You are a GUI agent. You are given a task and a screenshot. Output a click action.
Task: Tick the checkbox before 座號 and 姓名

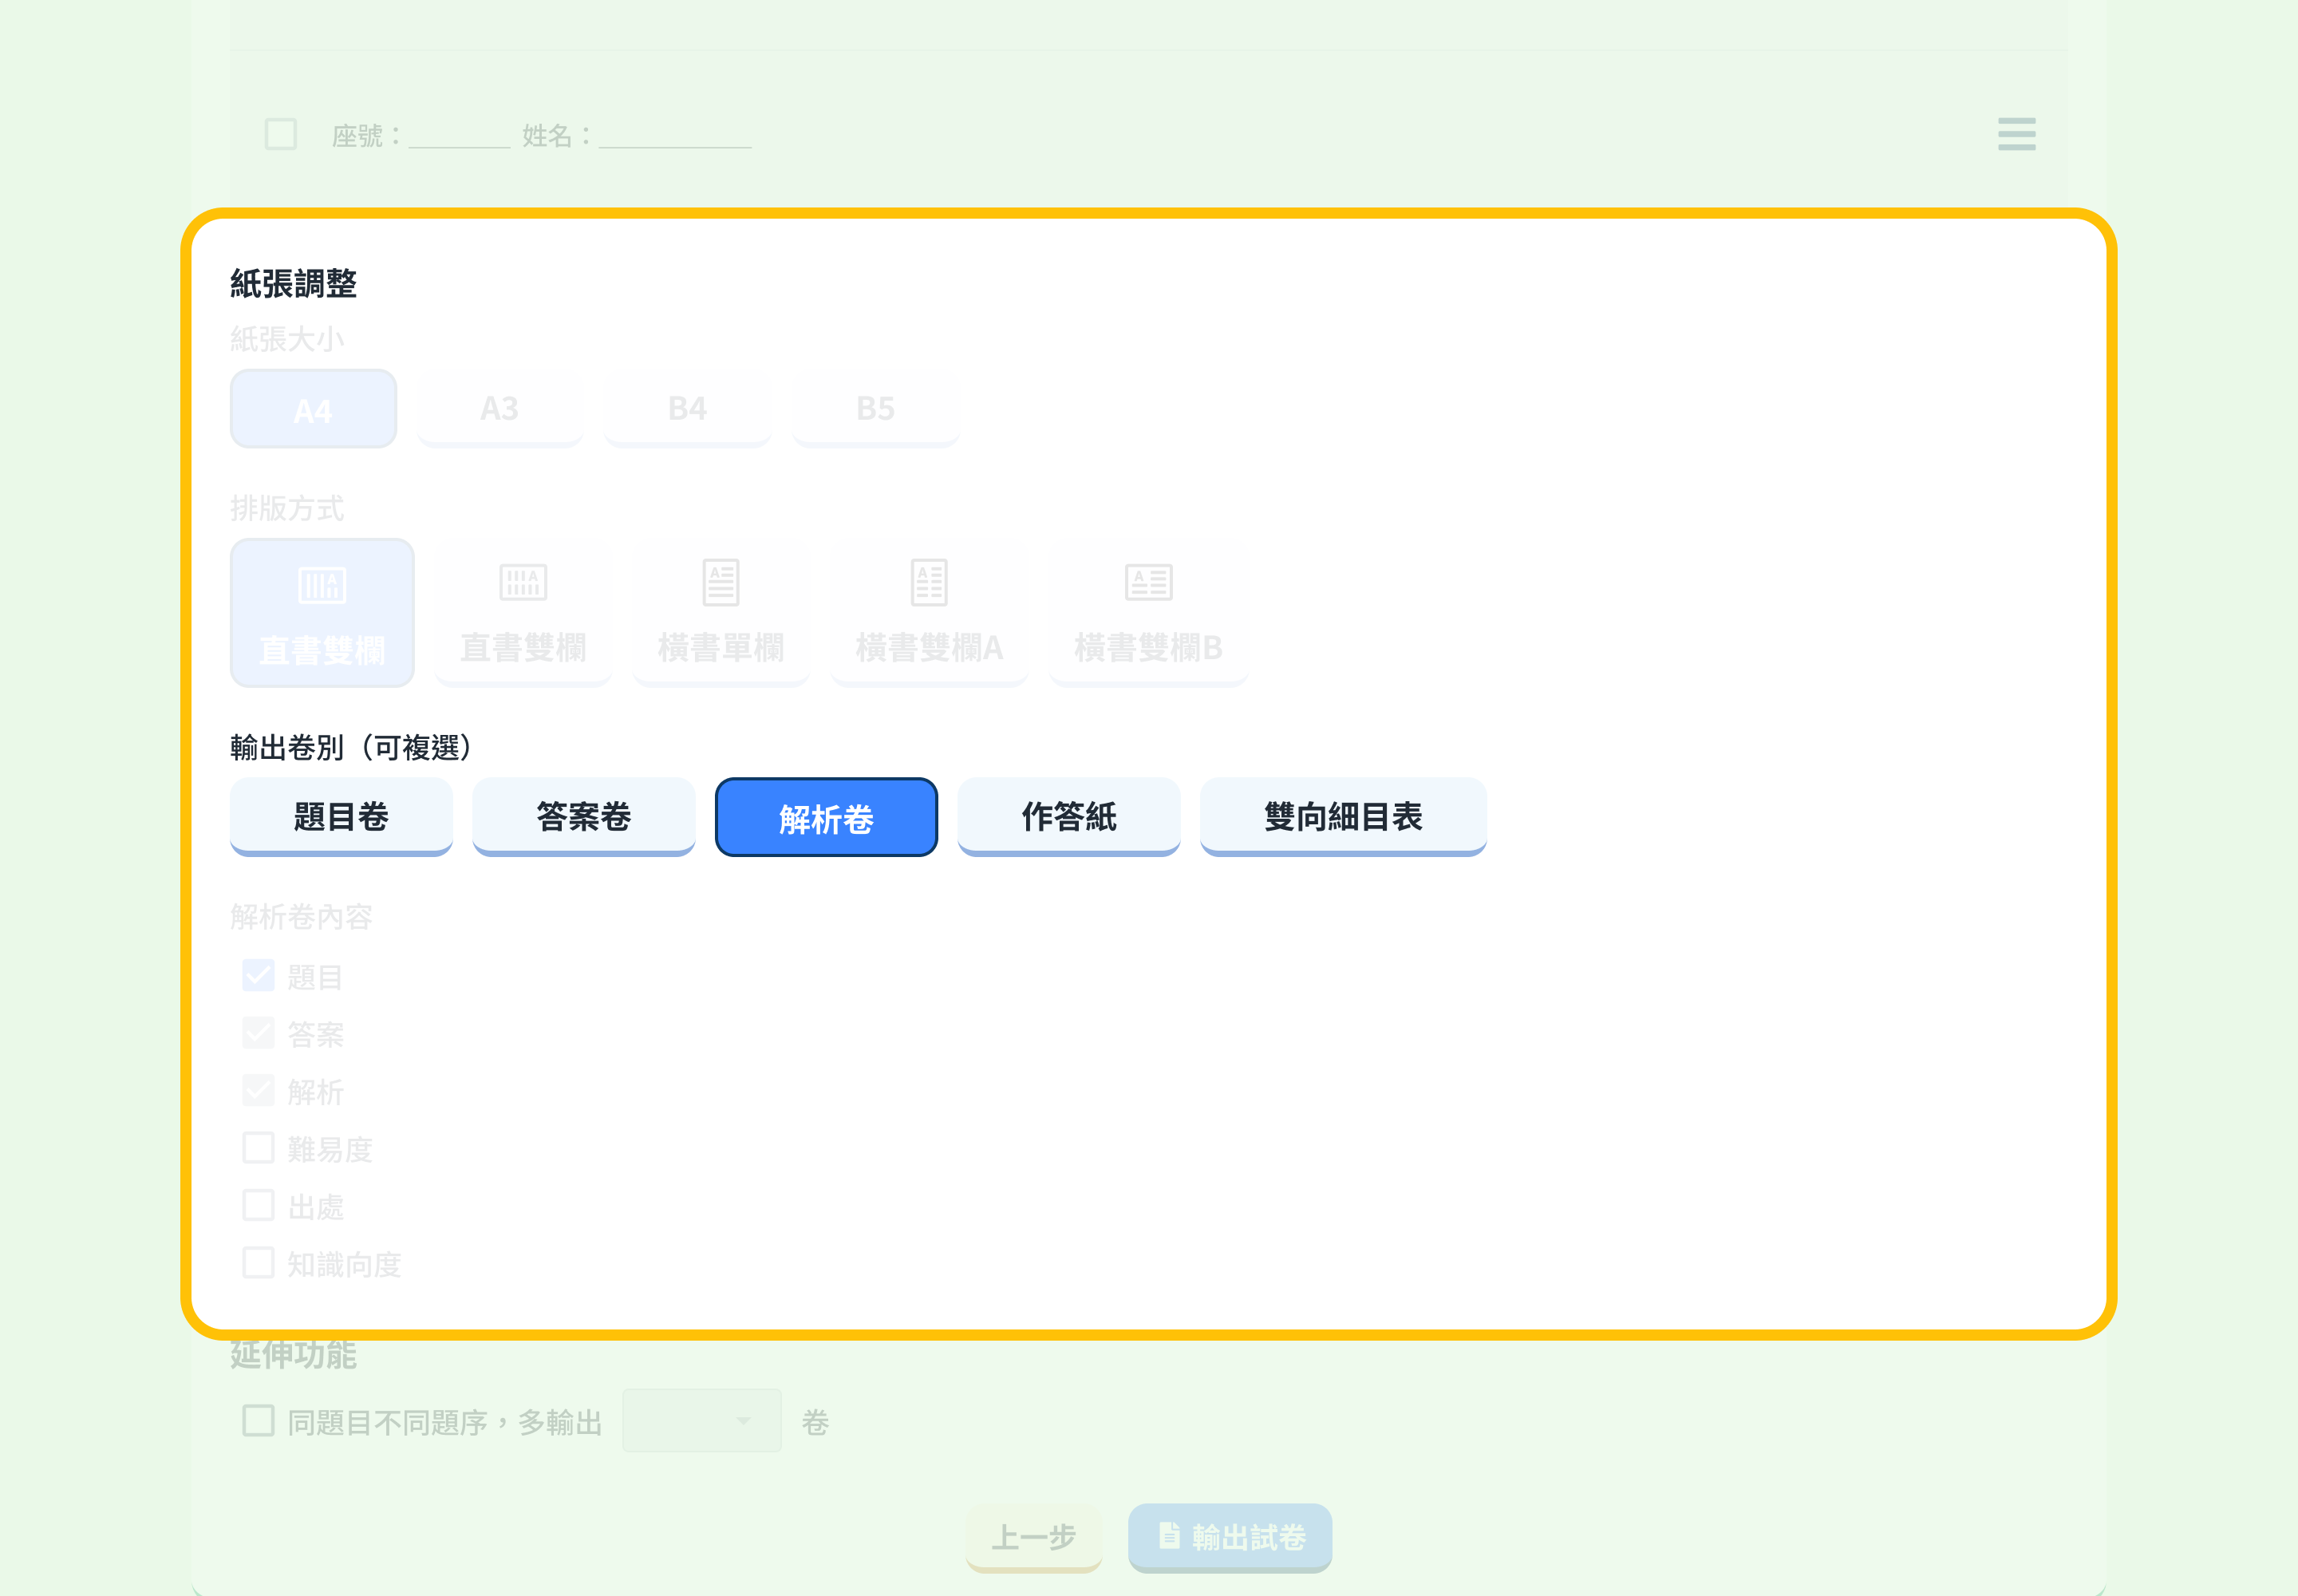point(281,134)
